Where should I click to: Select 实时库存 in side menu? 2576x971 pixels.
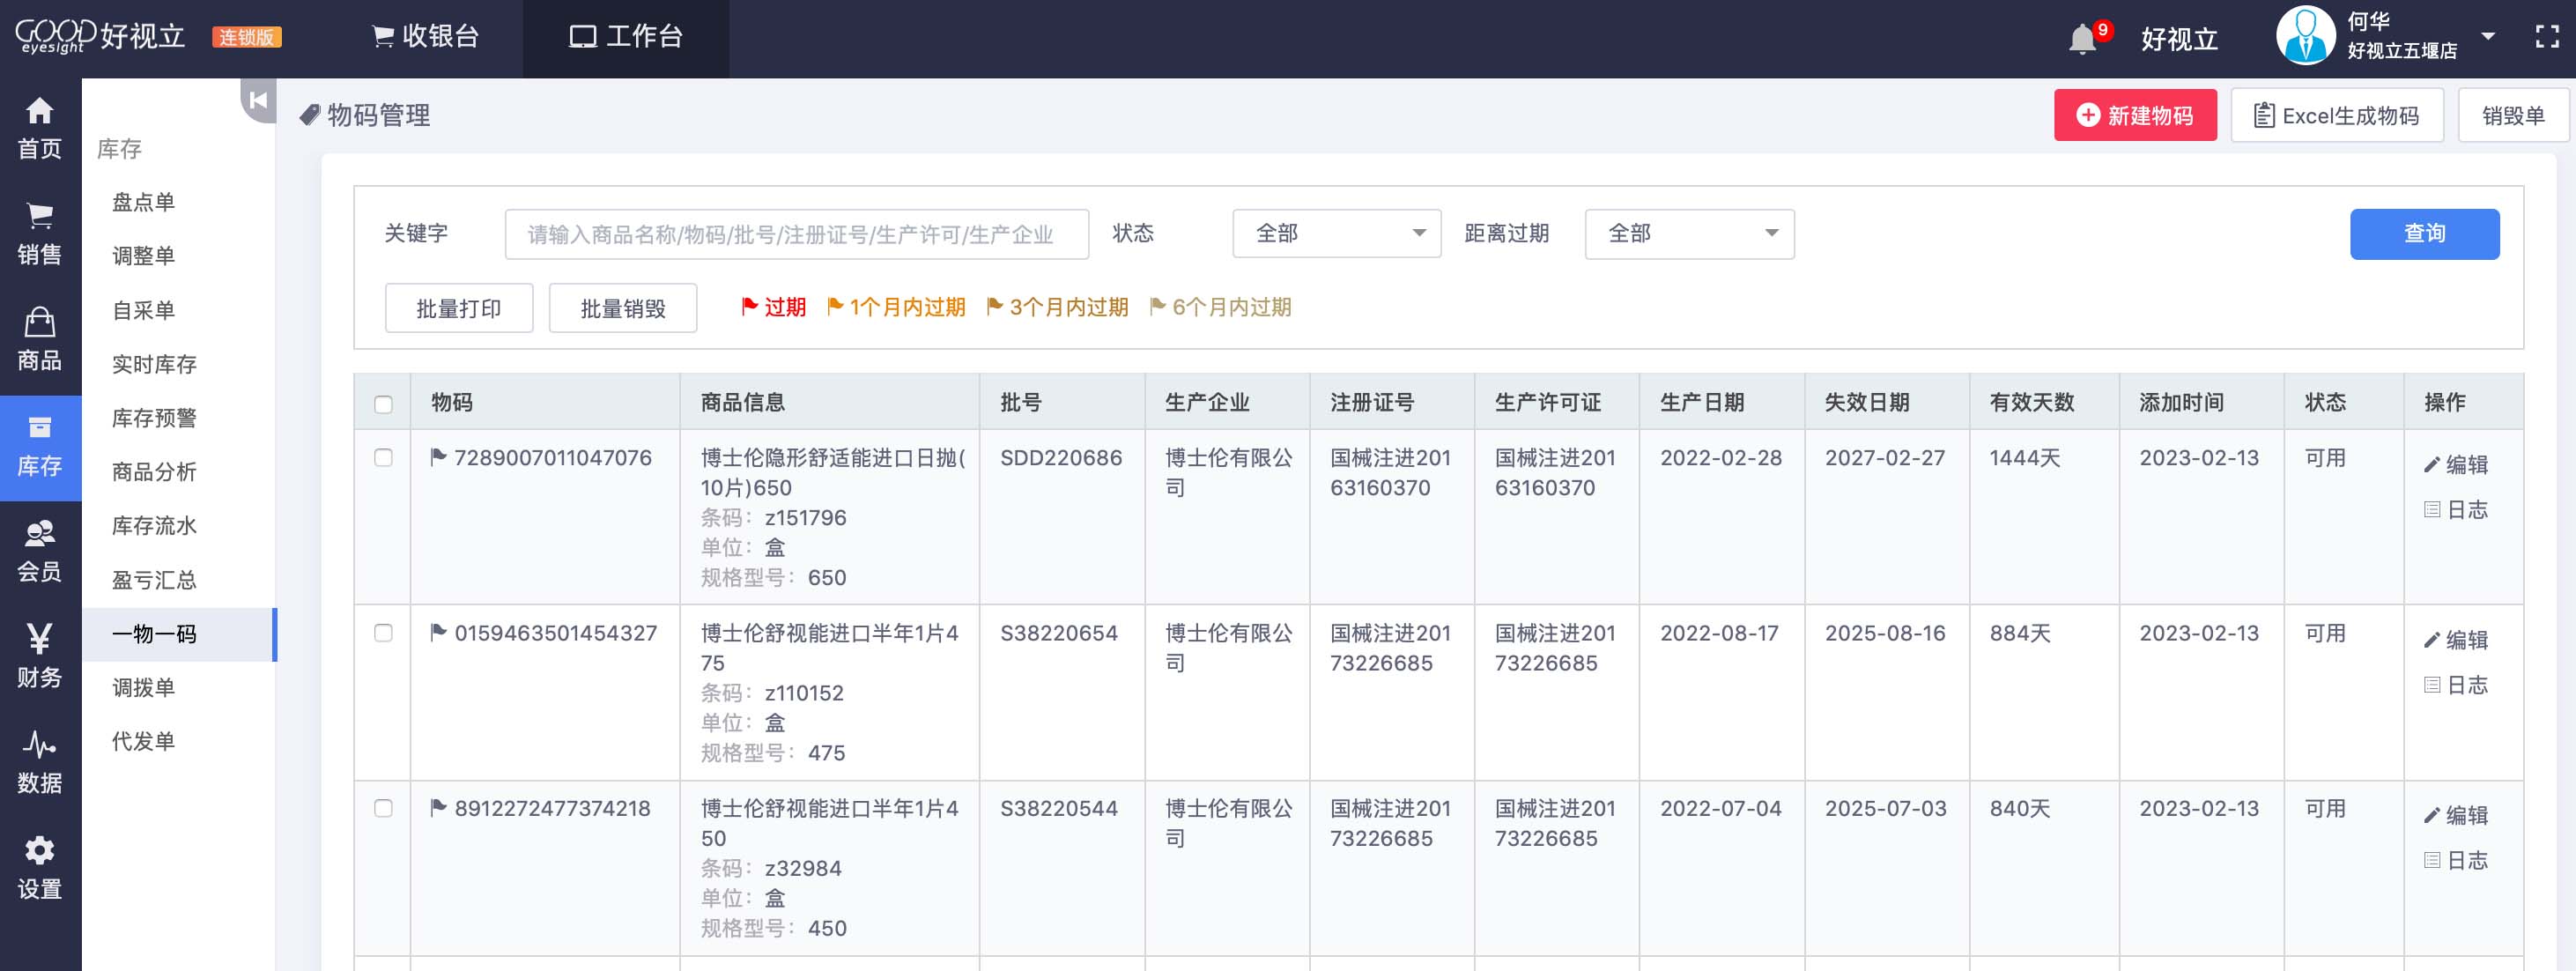pos(154,364)
